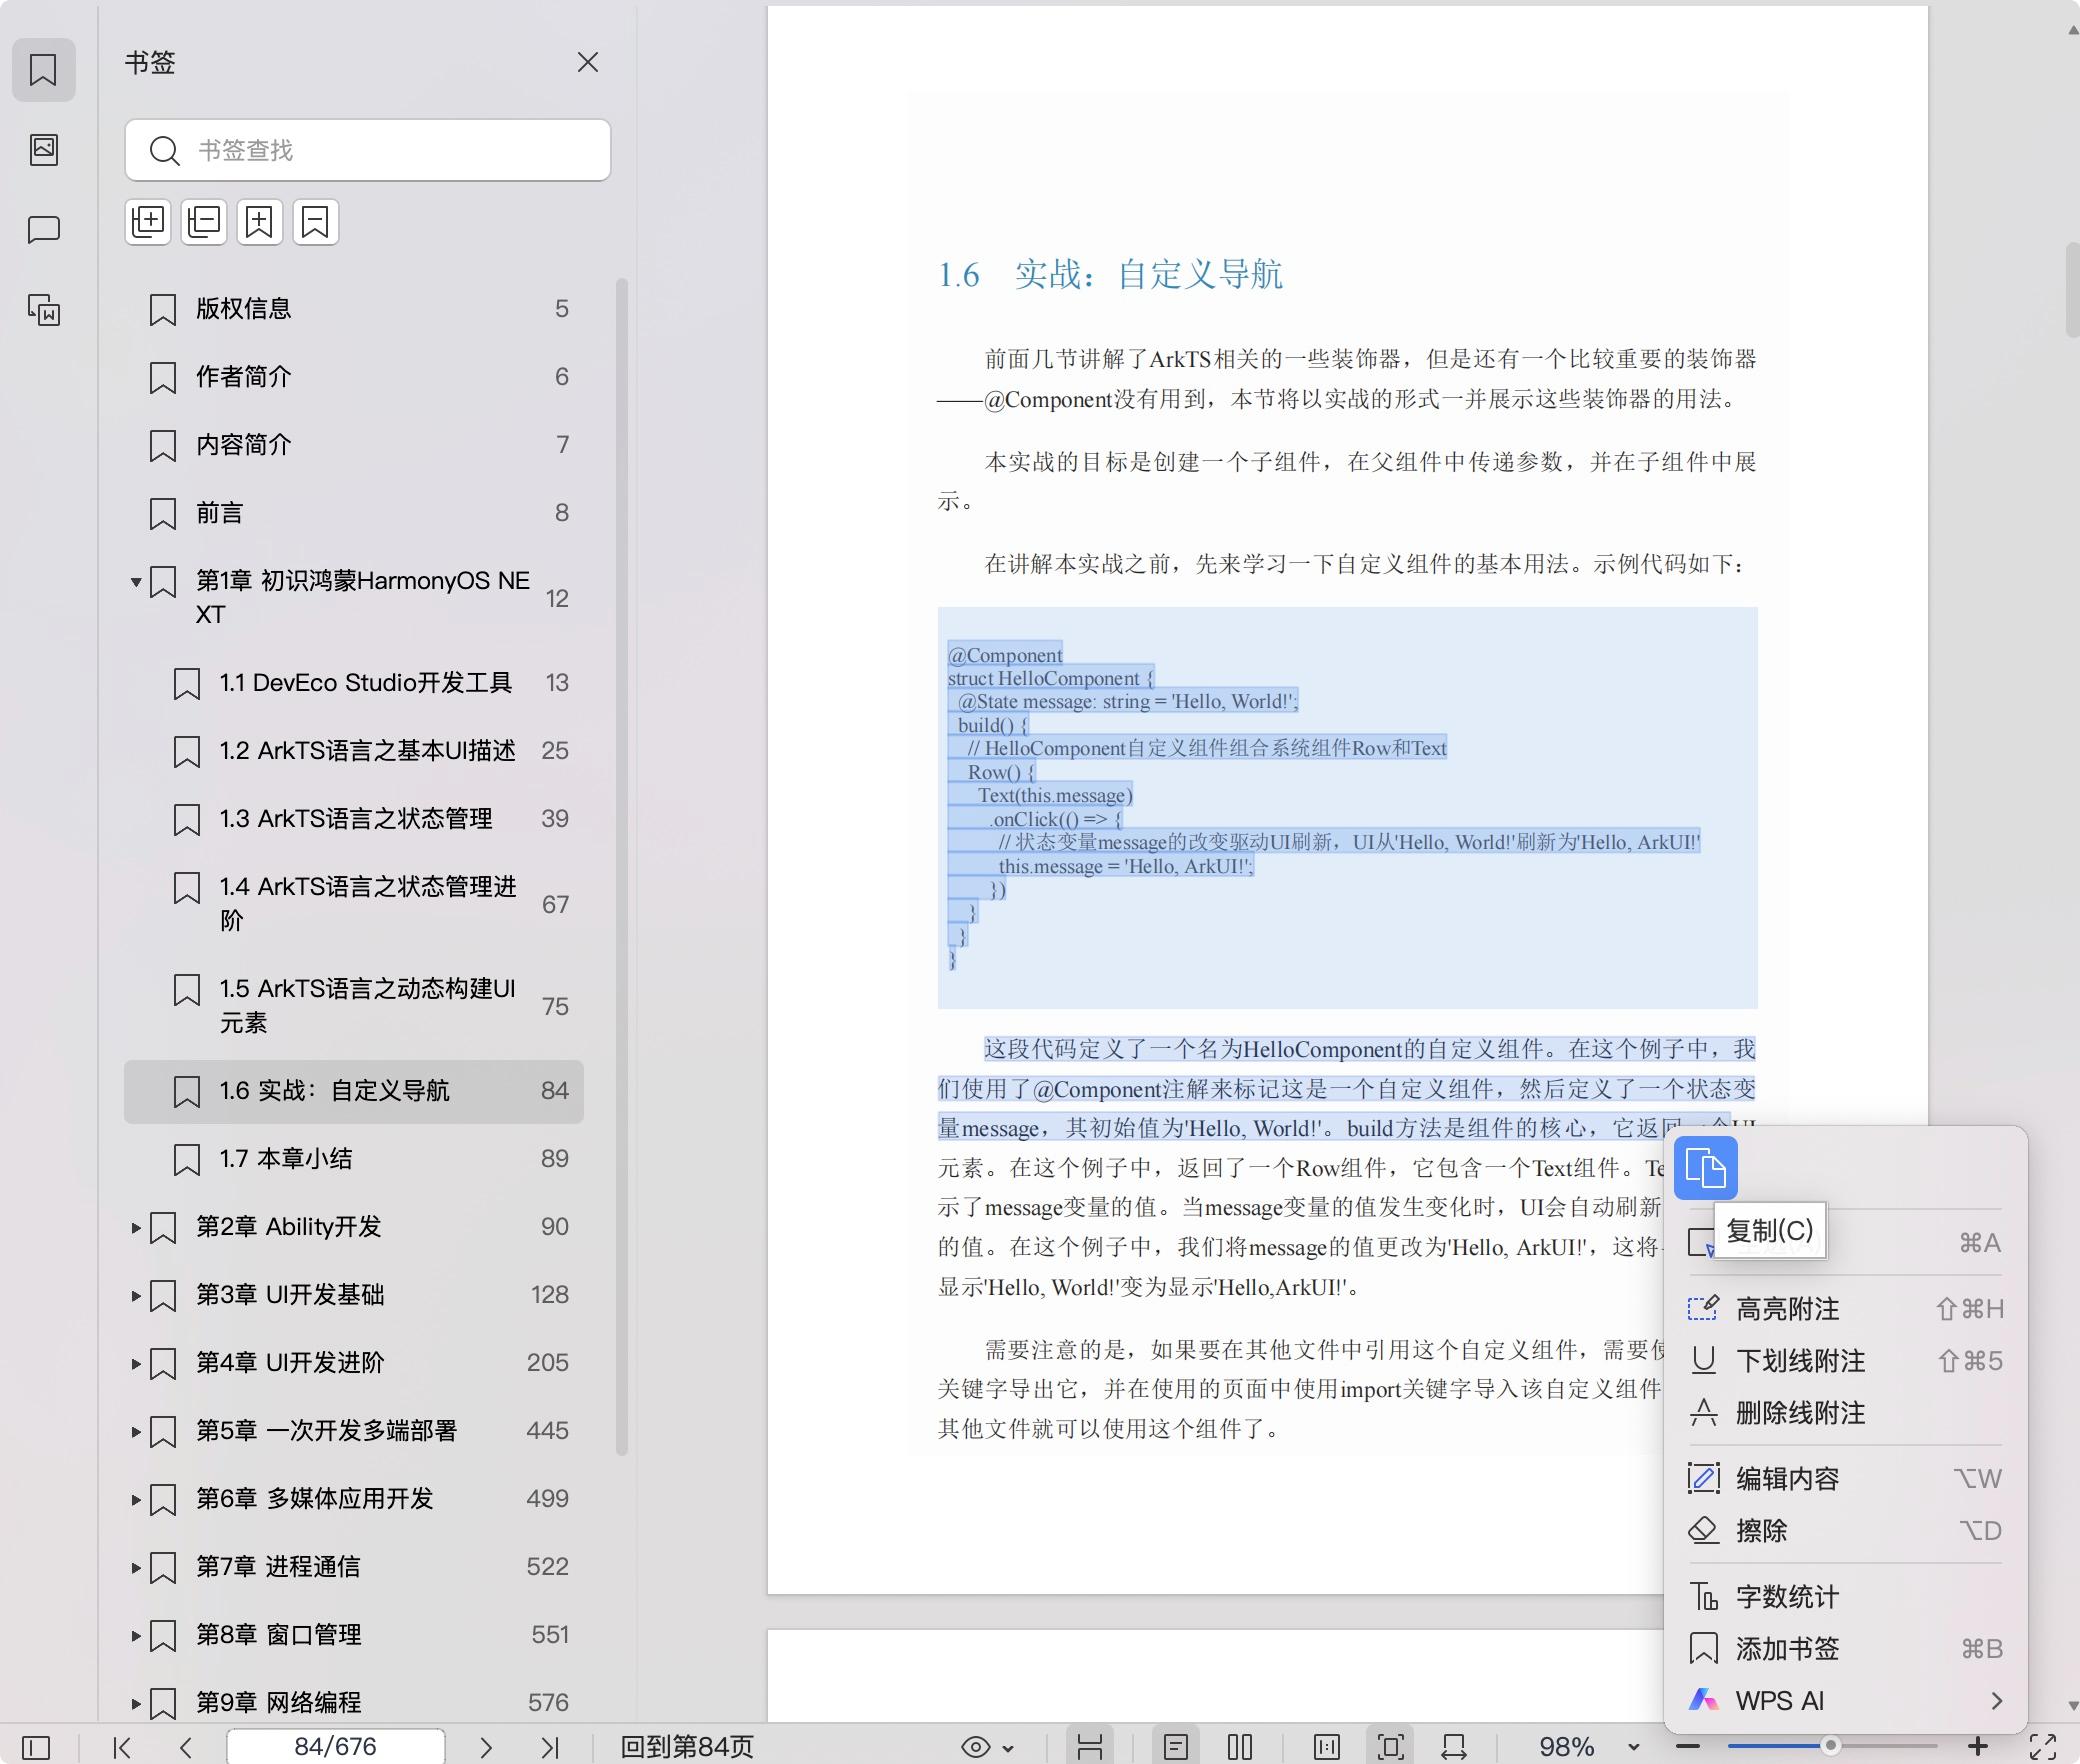Open the zoom percentage dropdown

(1633, 1748)
